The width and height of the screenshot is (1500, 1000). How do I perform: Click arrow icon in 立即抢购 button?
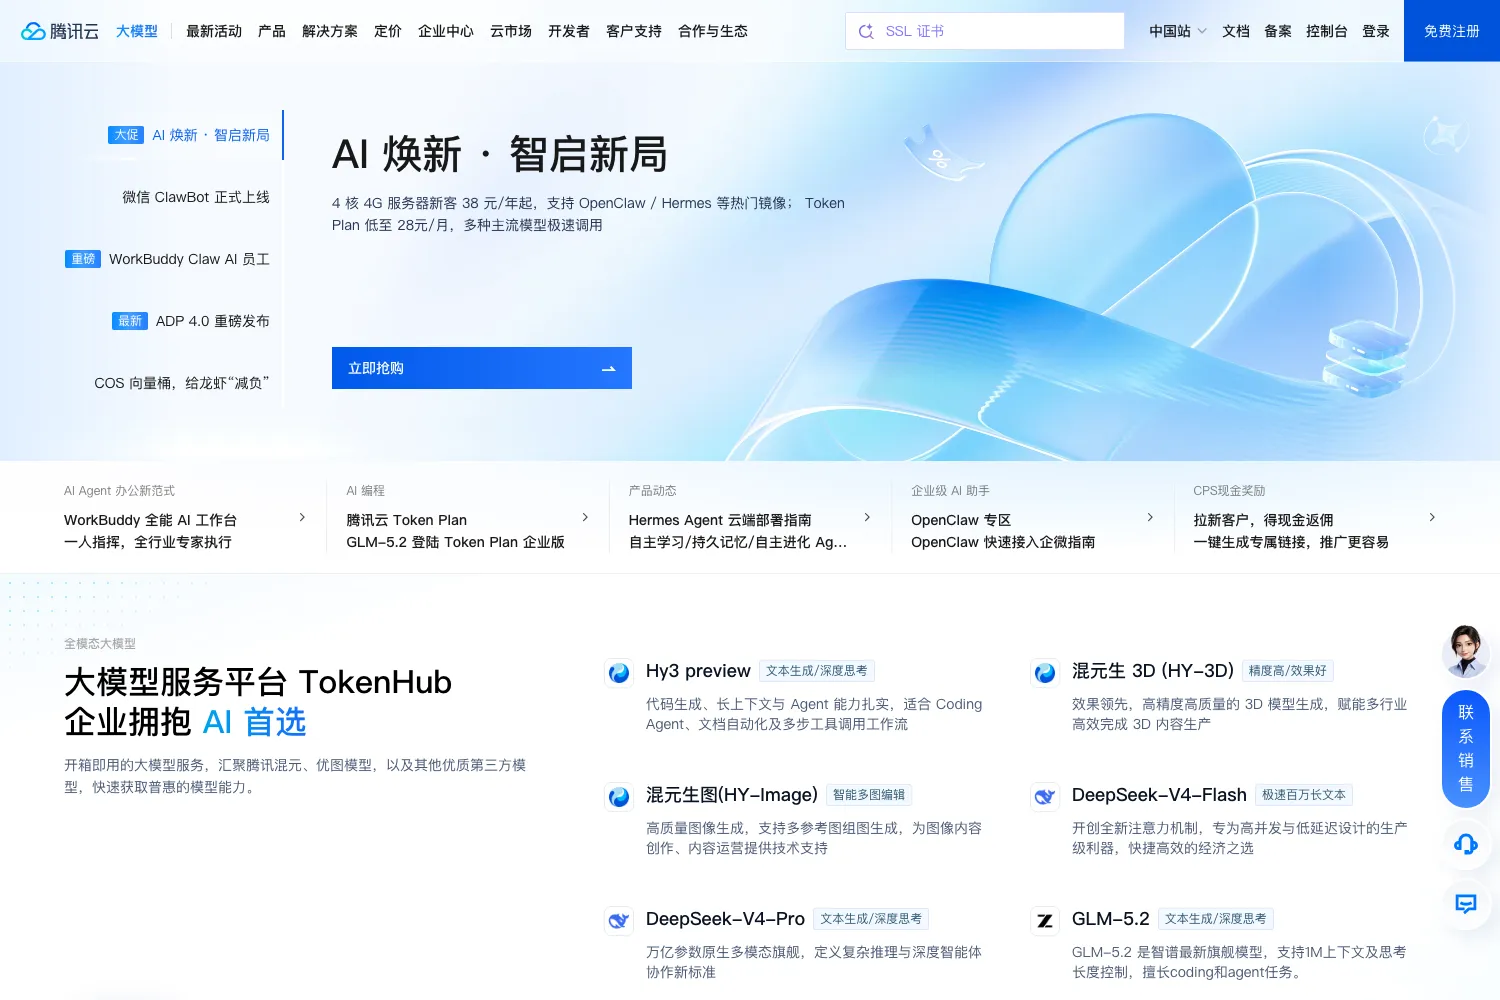[608, 369]
